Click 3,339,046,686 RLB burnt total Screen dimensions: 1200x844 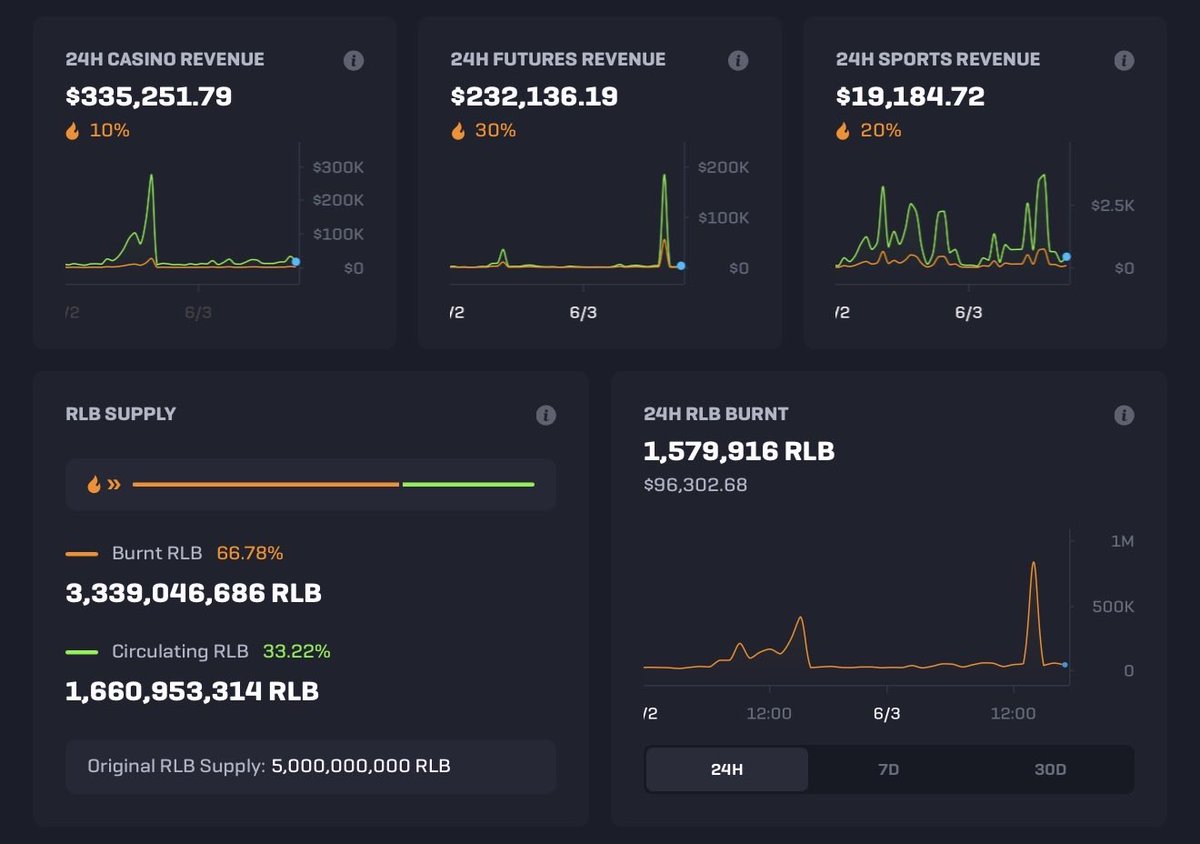pos(193,593)
